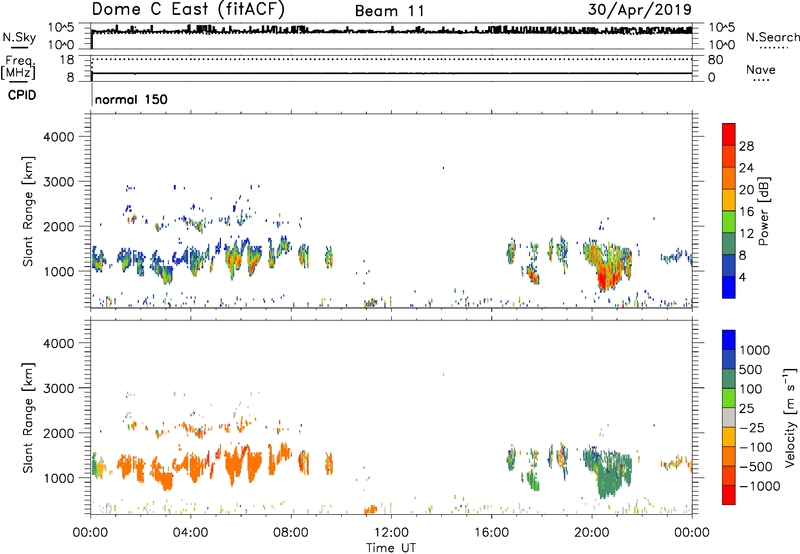Click the '16:00' time axis label
The image size is (800, 554).
(491, 533)
